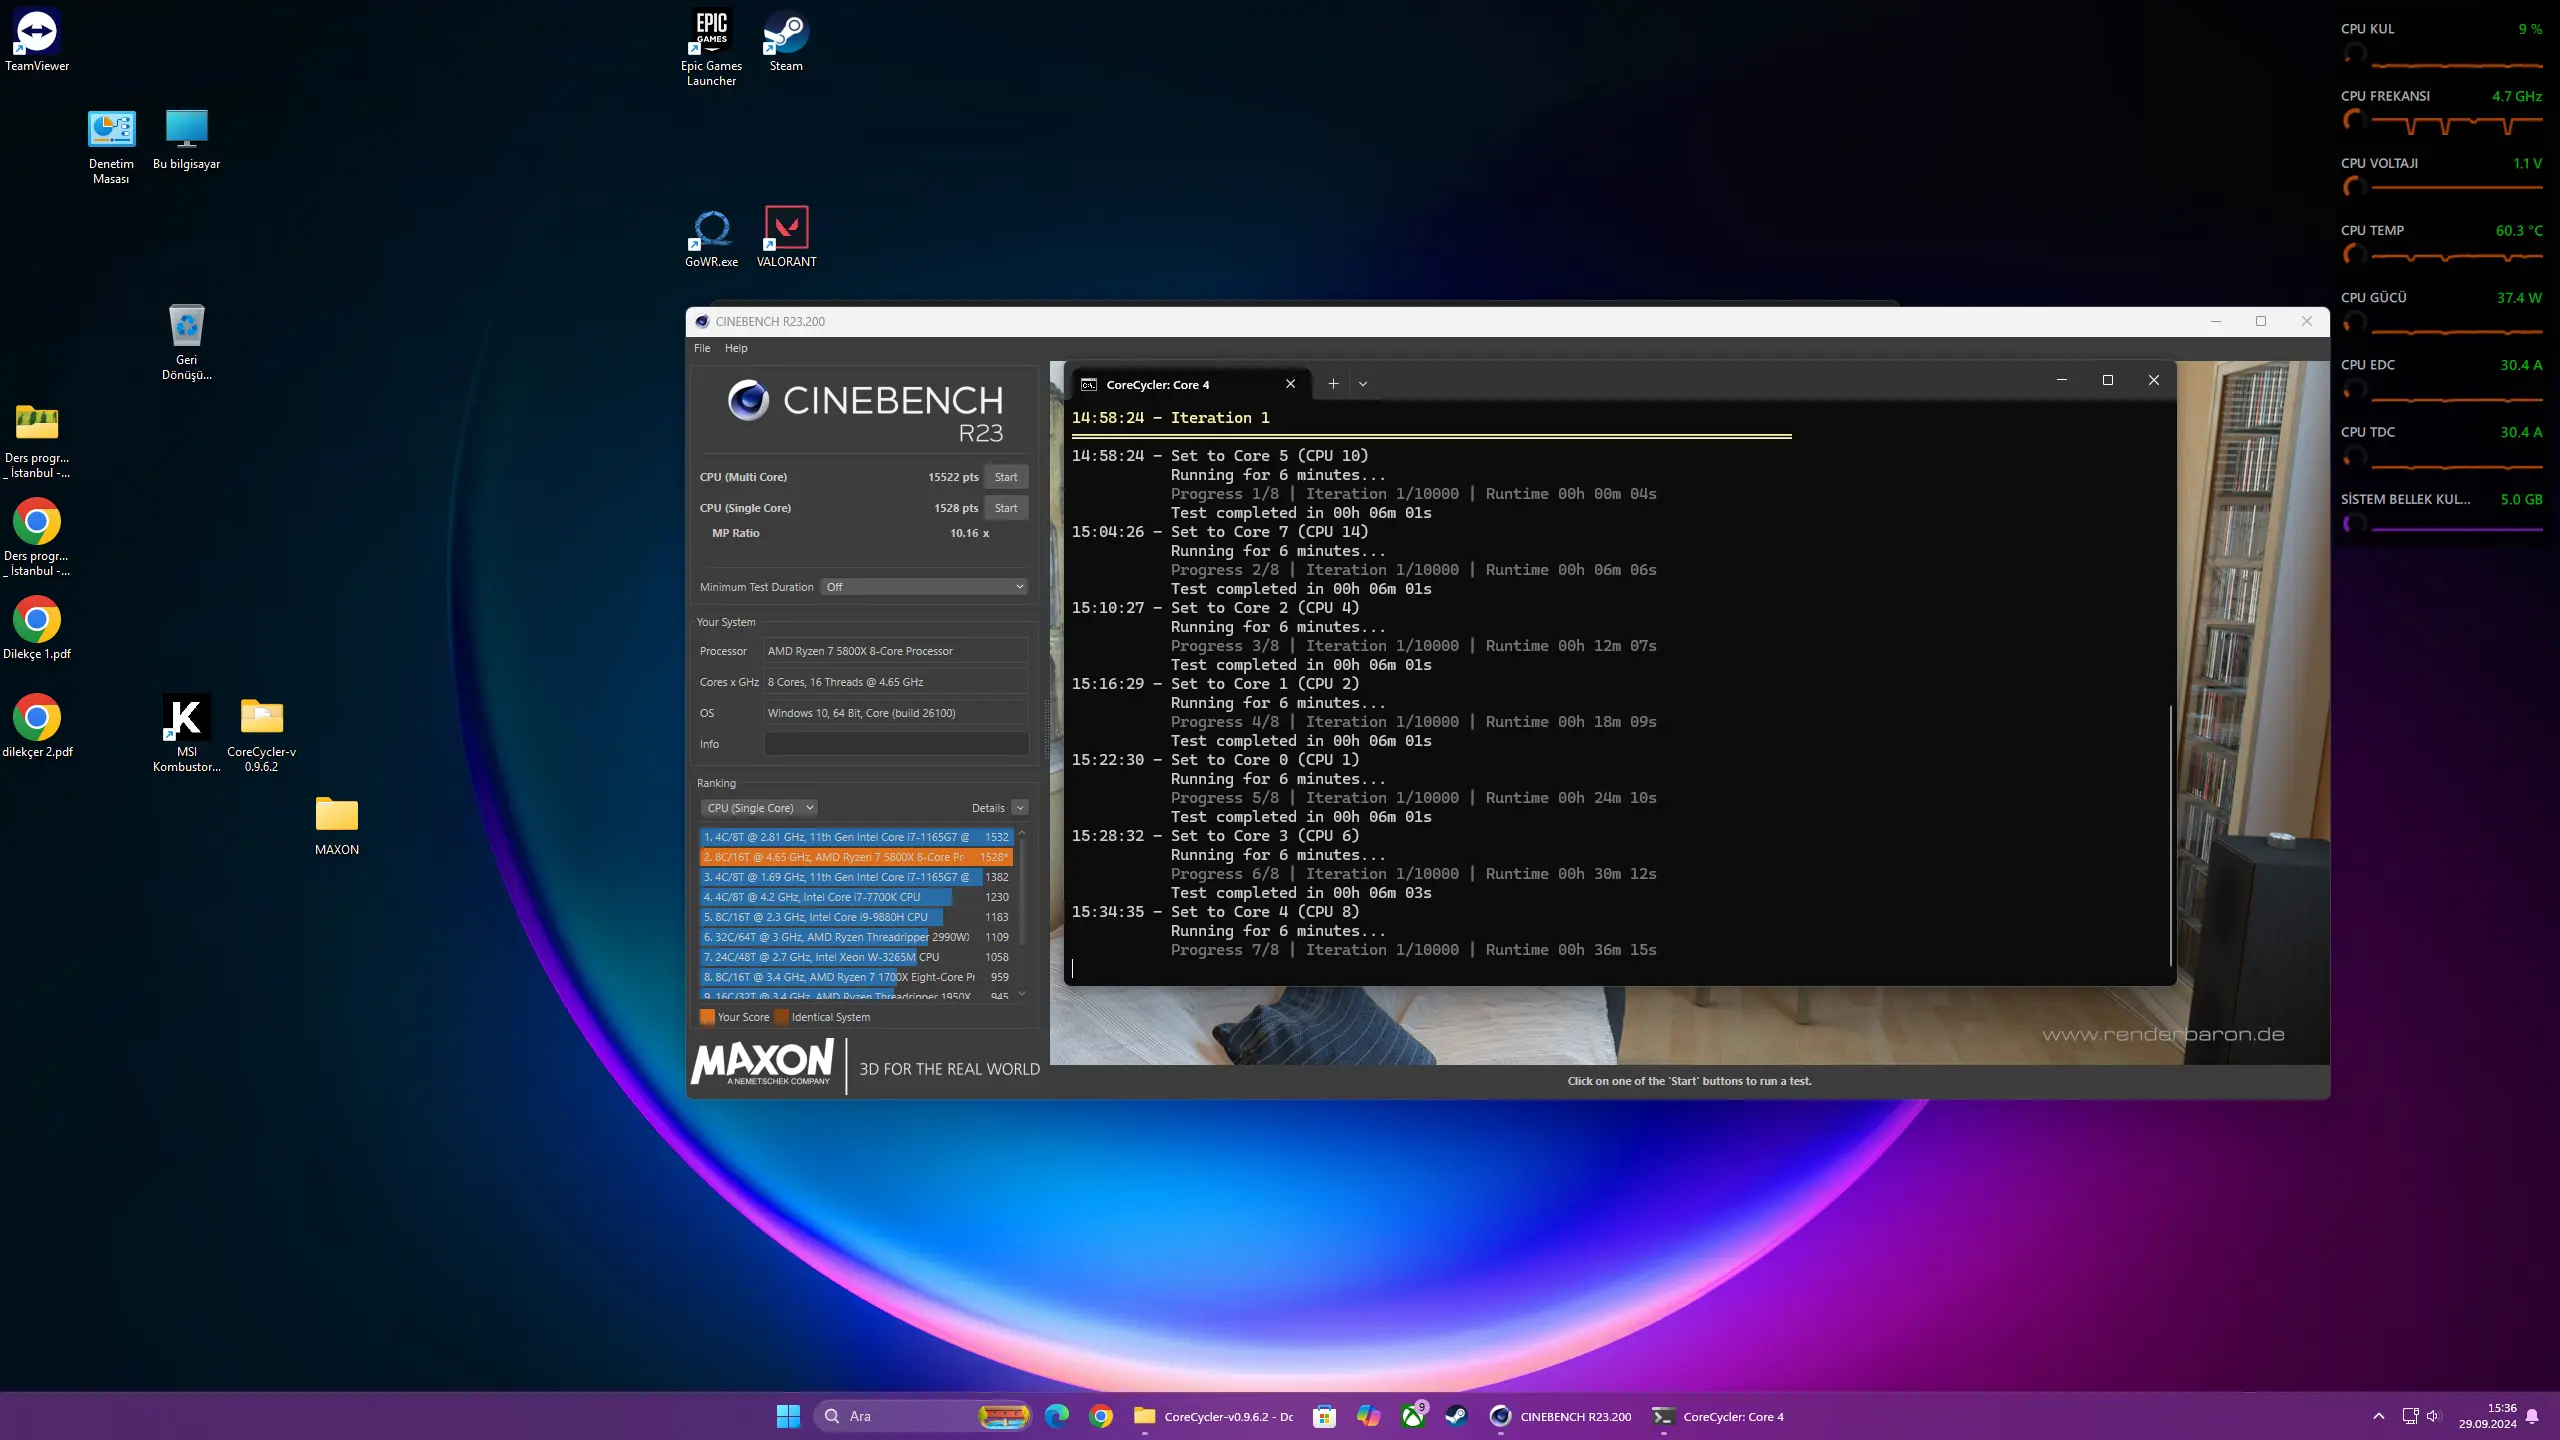2560x1440 pixels.
Task: Click the Cores x GHz field value
Action: (x=896, y=682)
